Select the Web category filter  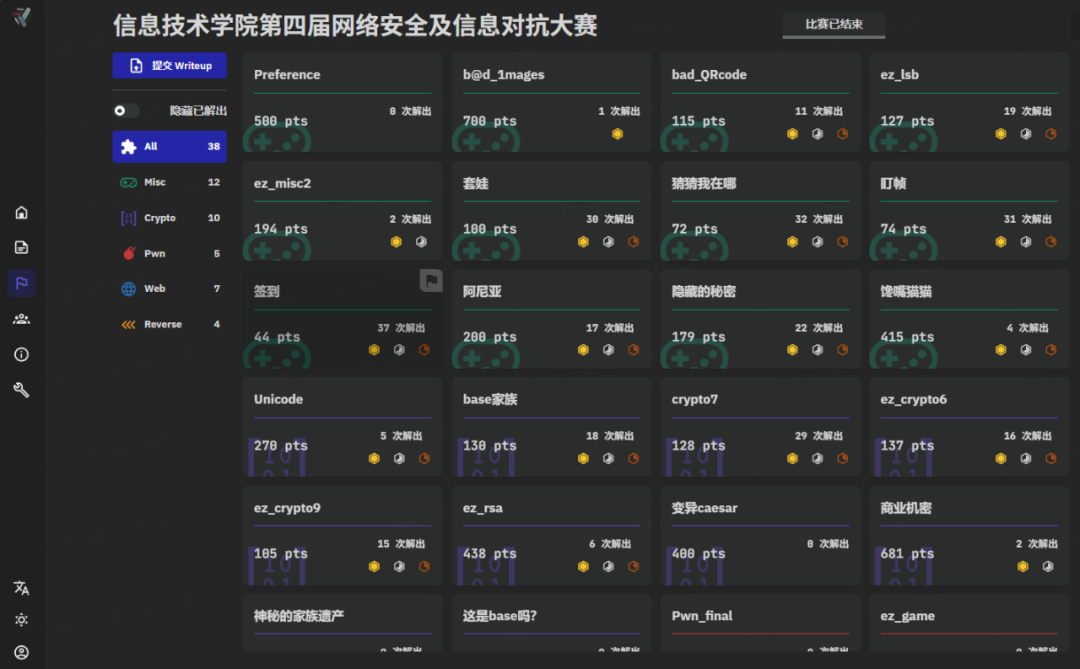(x=169, y=289)
